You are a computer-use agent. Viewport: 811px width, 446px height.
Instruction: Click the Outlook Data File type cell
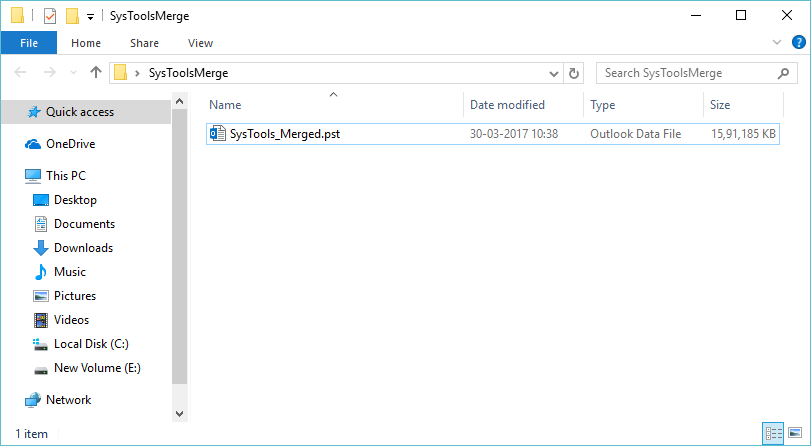635,134
